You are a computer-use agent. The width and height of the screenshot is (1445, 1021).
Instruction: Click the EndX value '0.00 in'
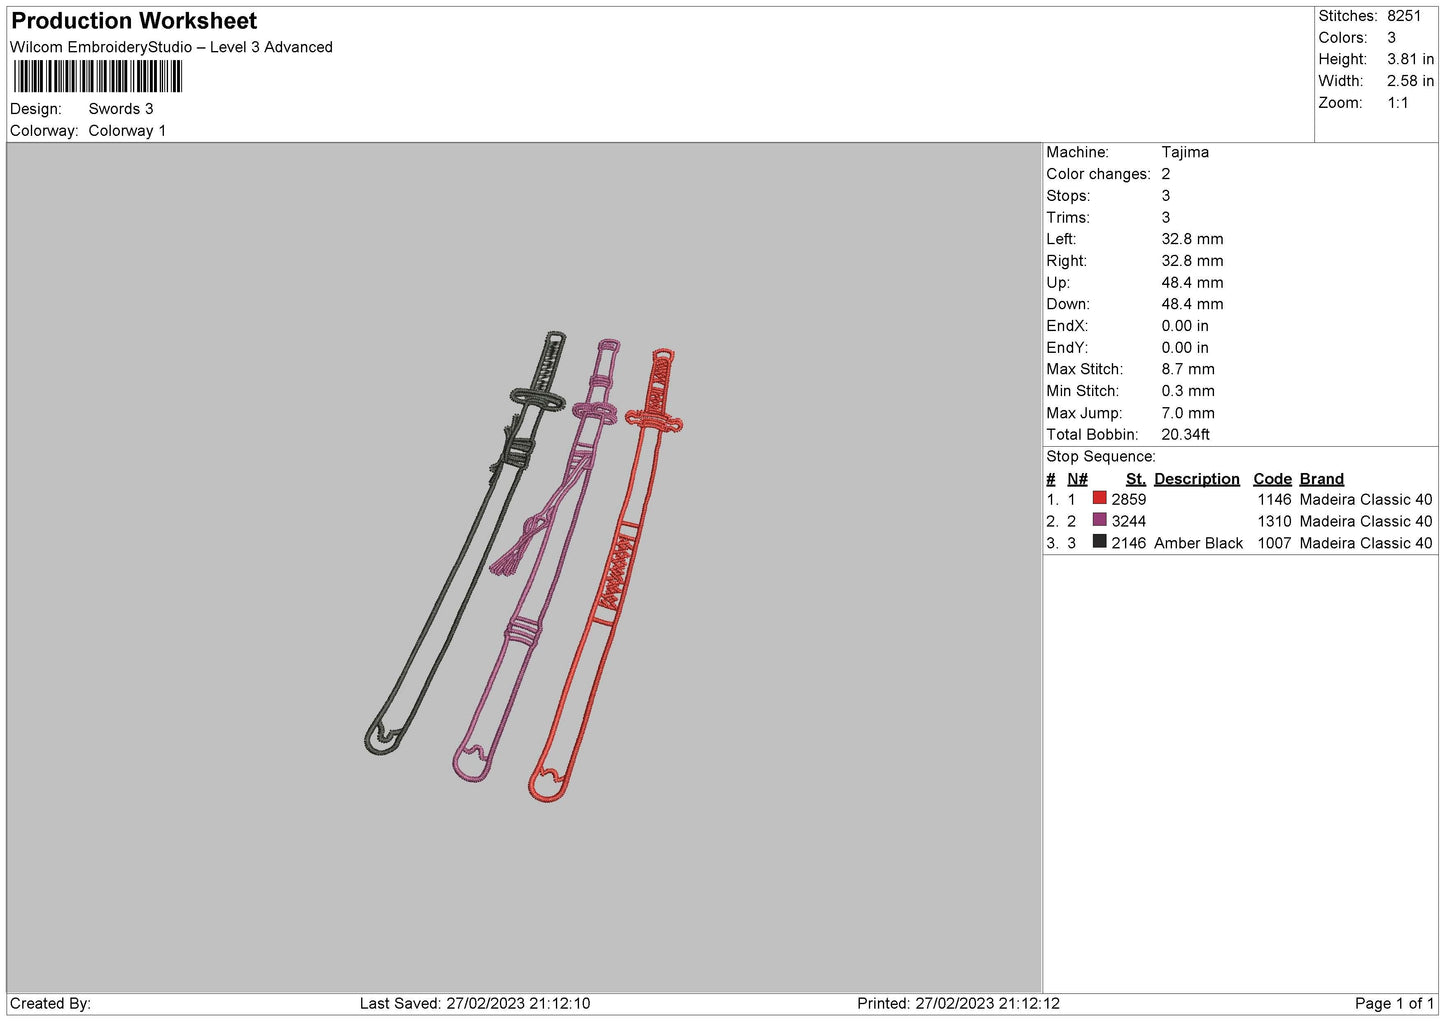pyautogui.click(x=1185, y=326)
